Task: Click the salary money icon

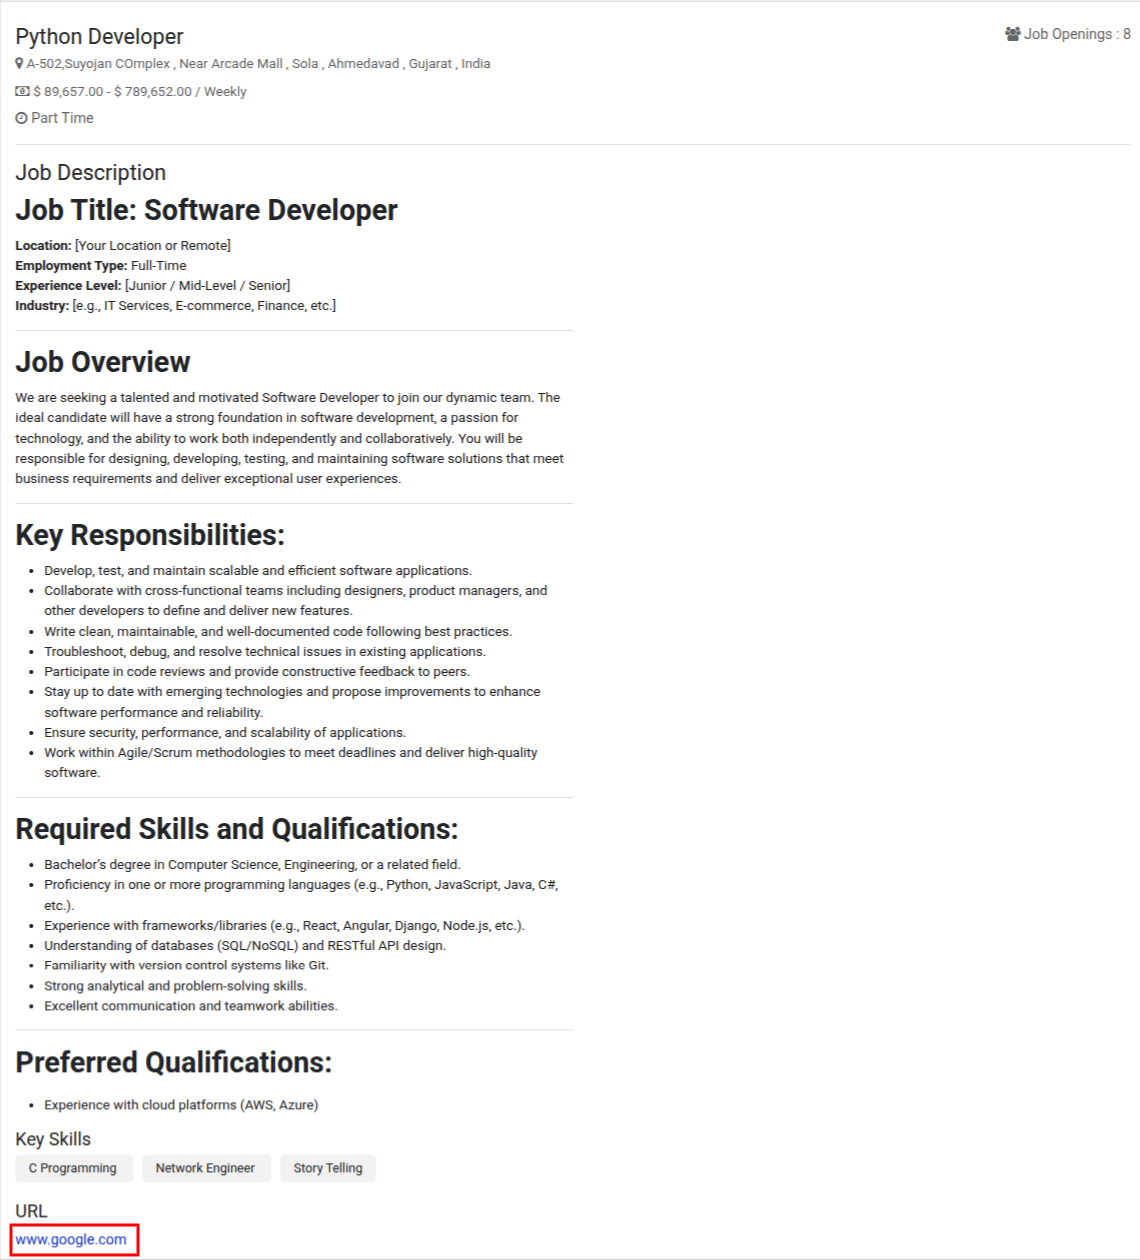Action: click(22, 91)
